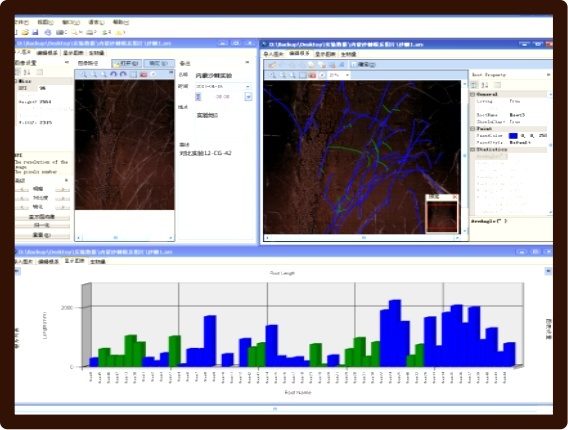The height and width of the screenshot is (430, 568).
Task: Toggle the checkbox beside the time field
Action: [x=198, y=96]
